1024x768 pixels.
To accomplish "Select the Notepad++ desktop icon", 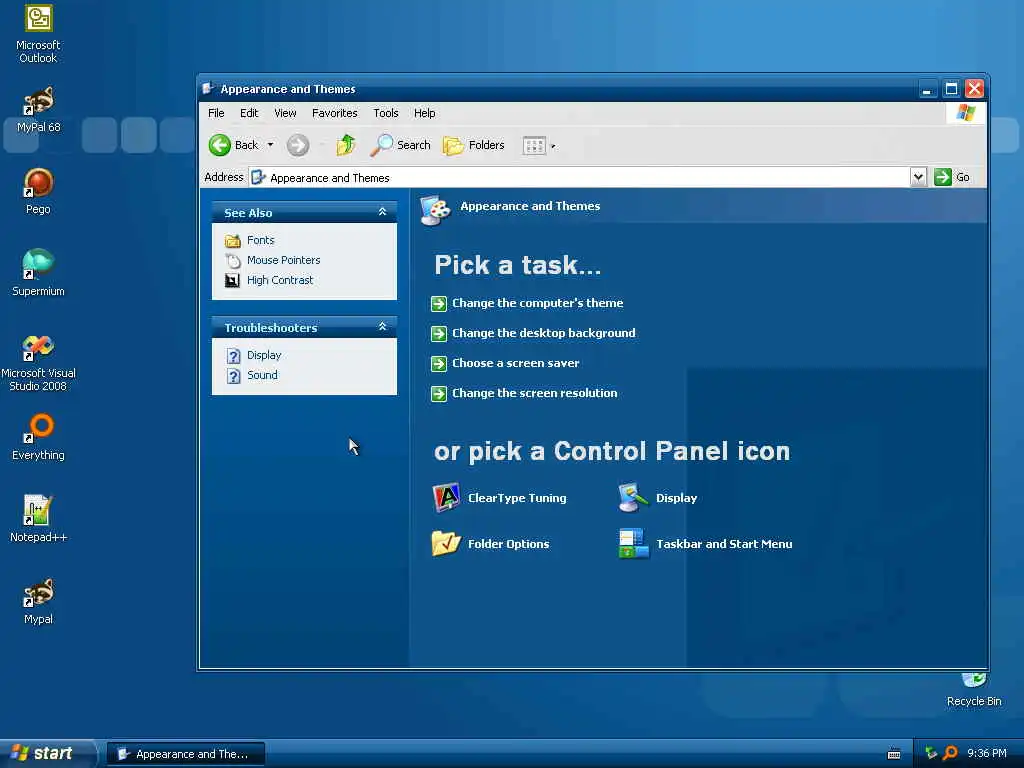I will 39,511.
